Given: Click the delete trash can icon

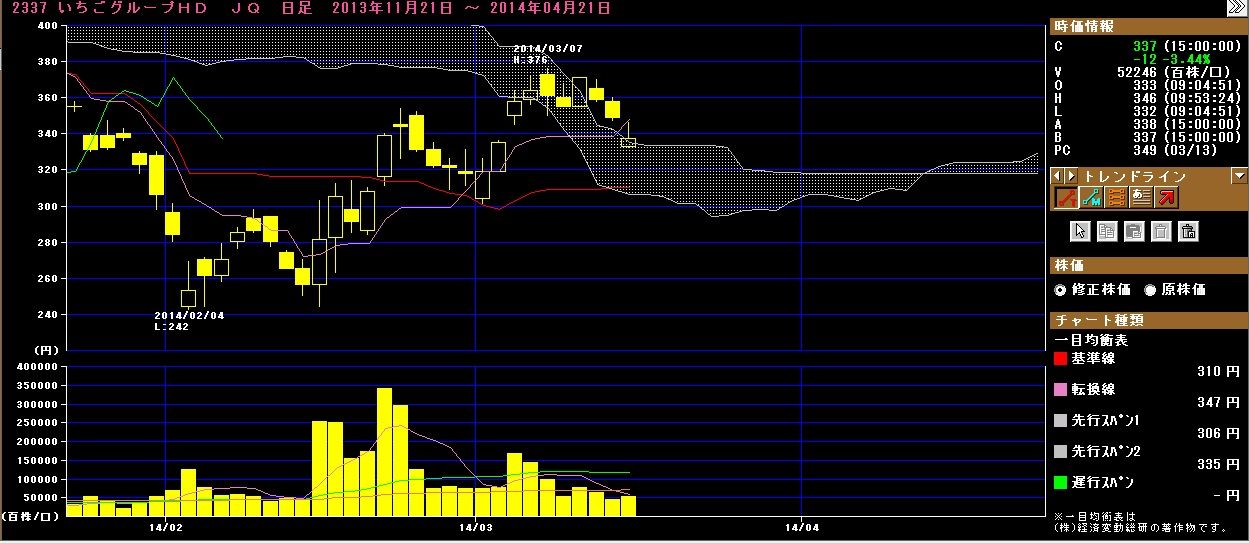Looking at the screenshot, I should (1161, 231).
